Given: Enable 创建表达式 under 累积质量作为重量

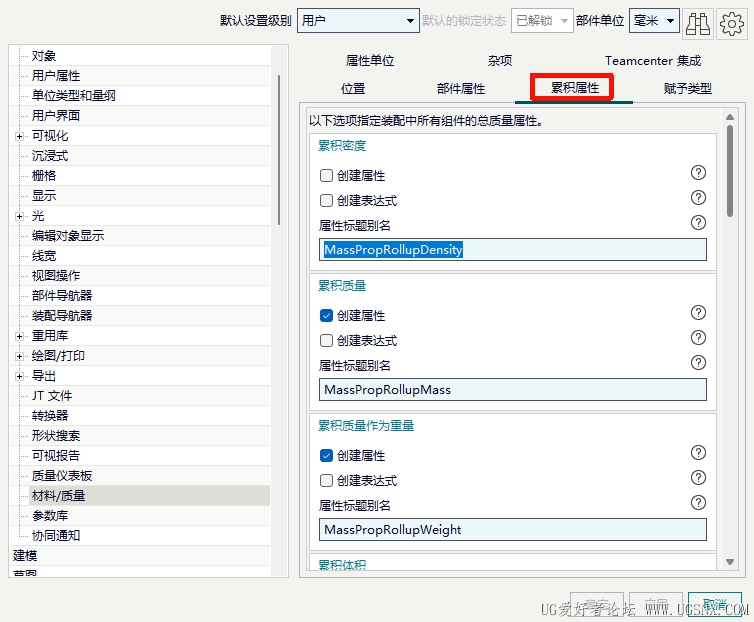Looking at the screenshot, I should [326, 481].
